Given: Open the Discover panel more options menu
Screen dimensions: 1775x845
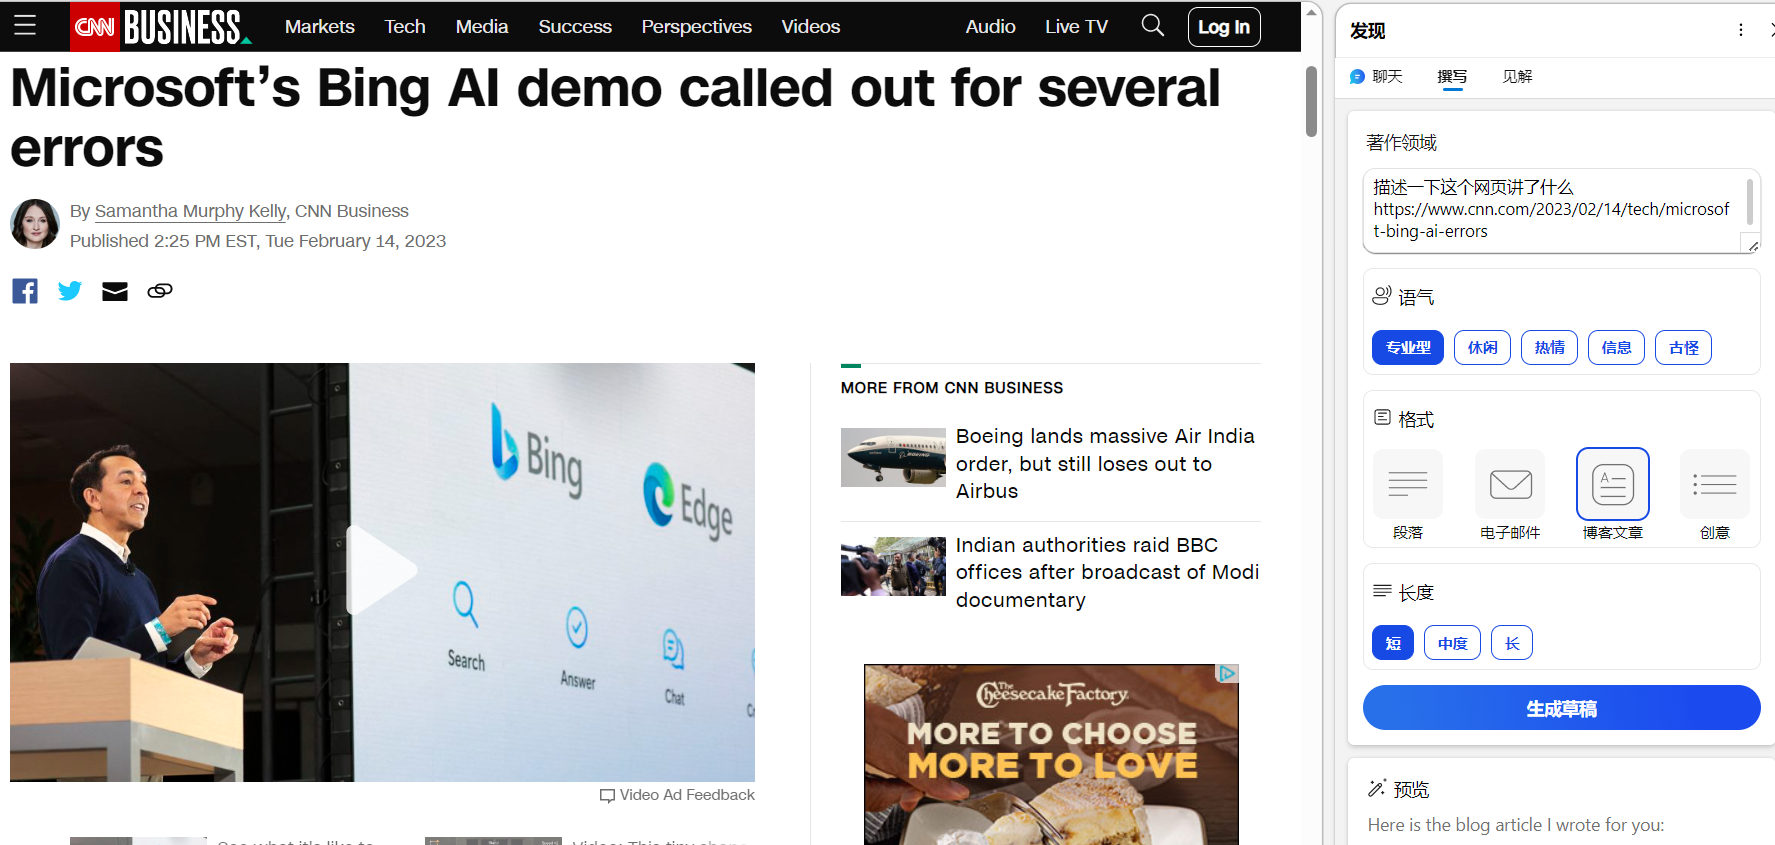Looking at the screenshot, I should pyautogui.click(x=1741, y=30).
